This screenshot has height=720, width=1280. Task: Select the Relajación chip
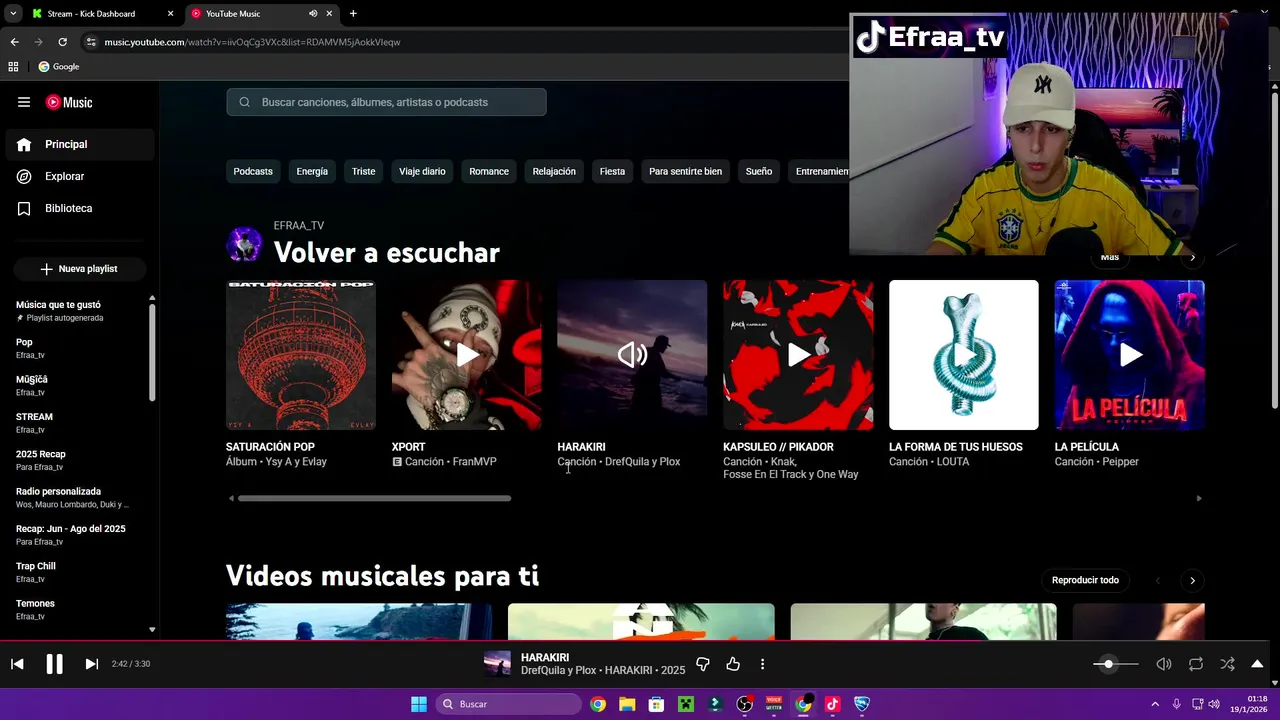(x=554, y=171)
